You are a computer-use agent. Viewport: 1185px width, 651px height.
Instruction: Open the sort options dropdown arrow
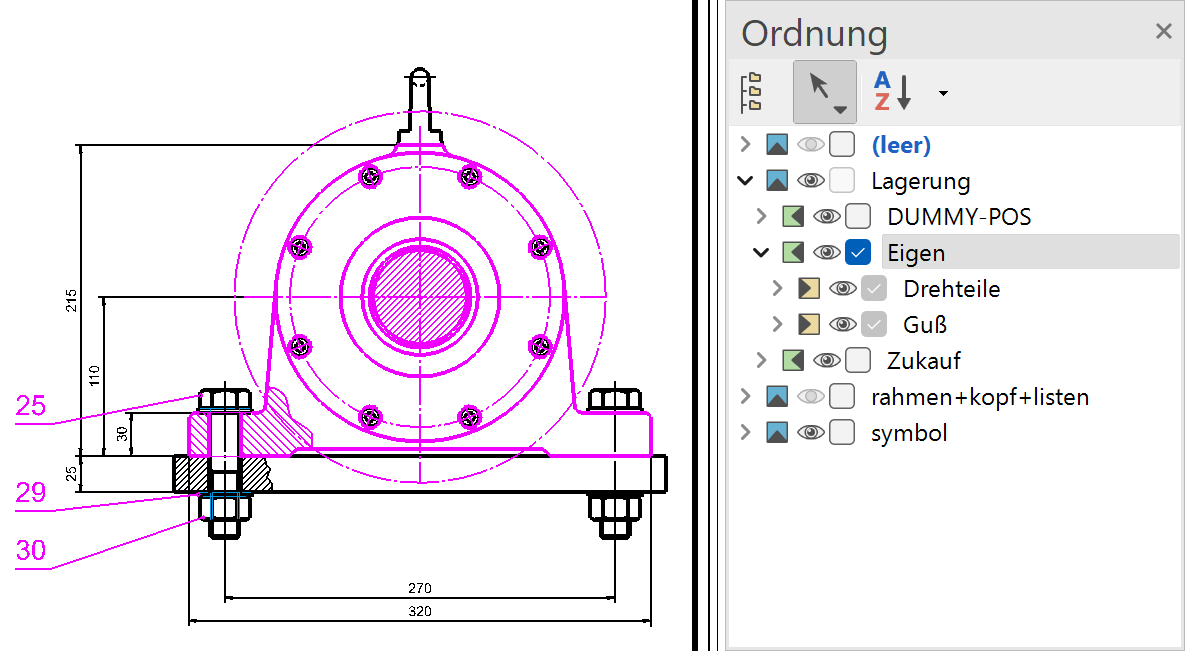[x=943, y=94]
